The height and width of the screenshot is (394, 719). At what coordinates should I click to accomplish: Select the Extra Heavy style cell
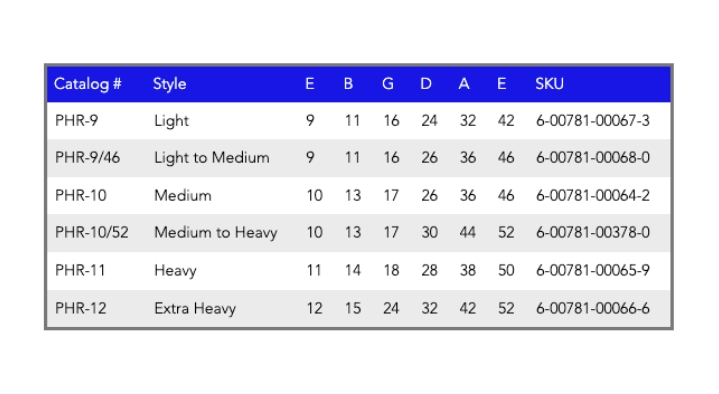click(x=195, y=308)
